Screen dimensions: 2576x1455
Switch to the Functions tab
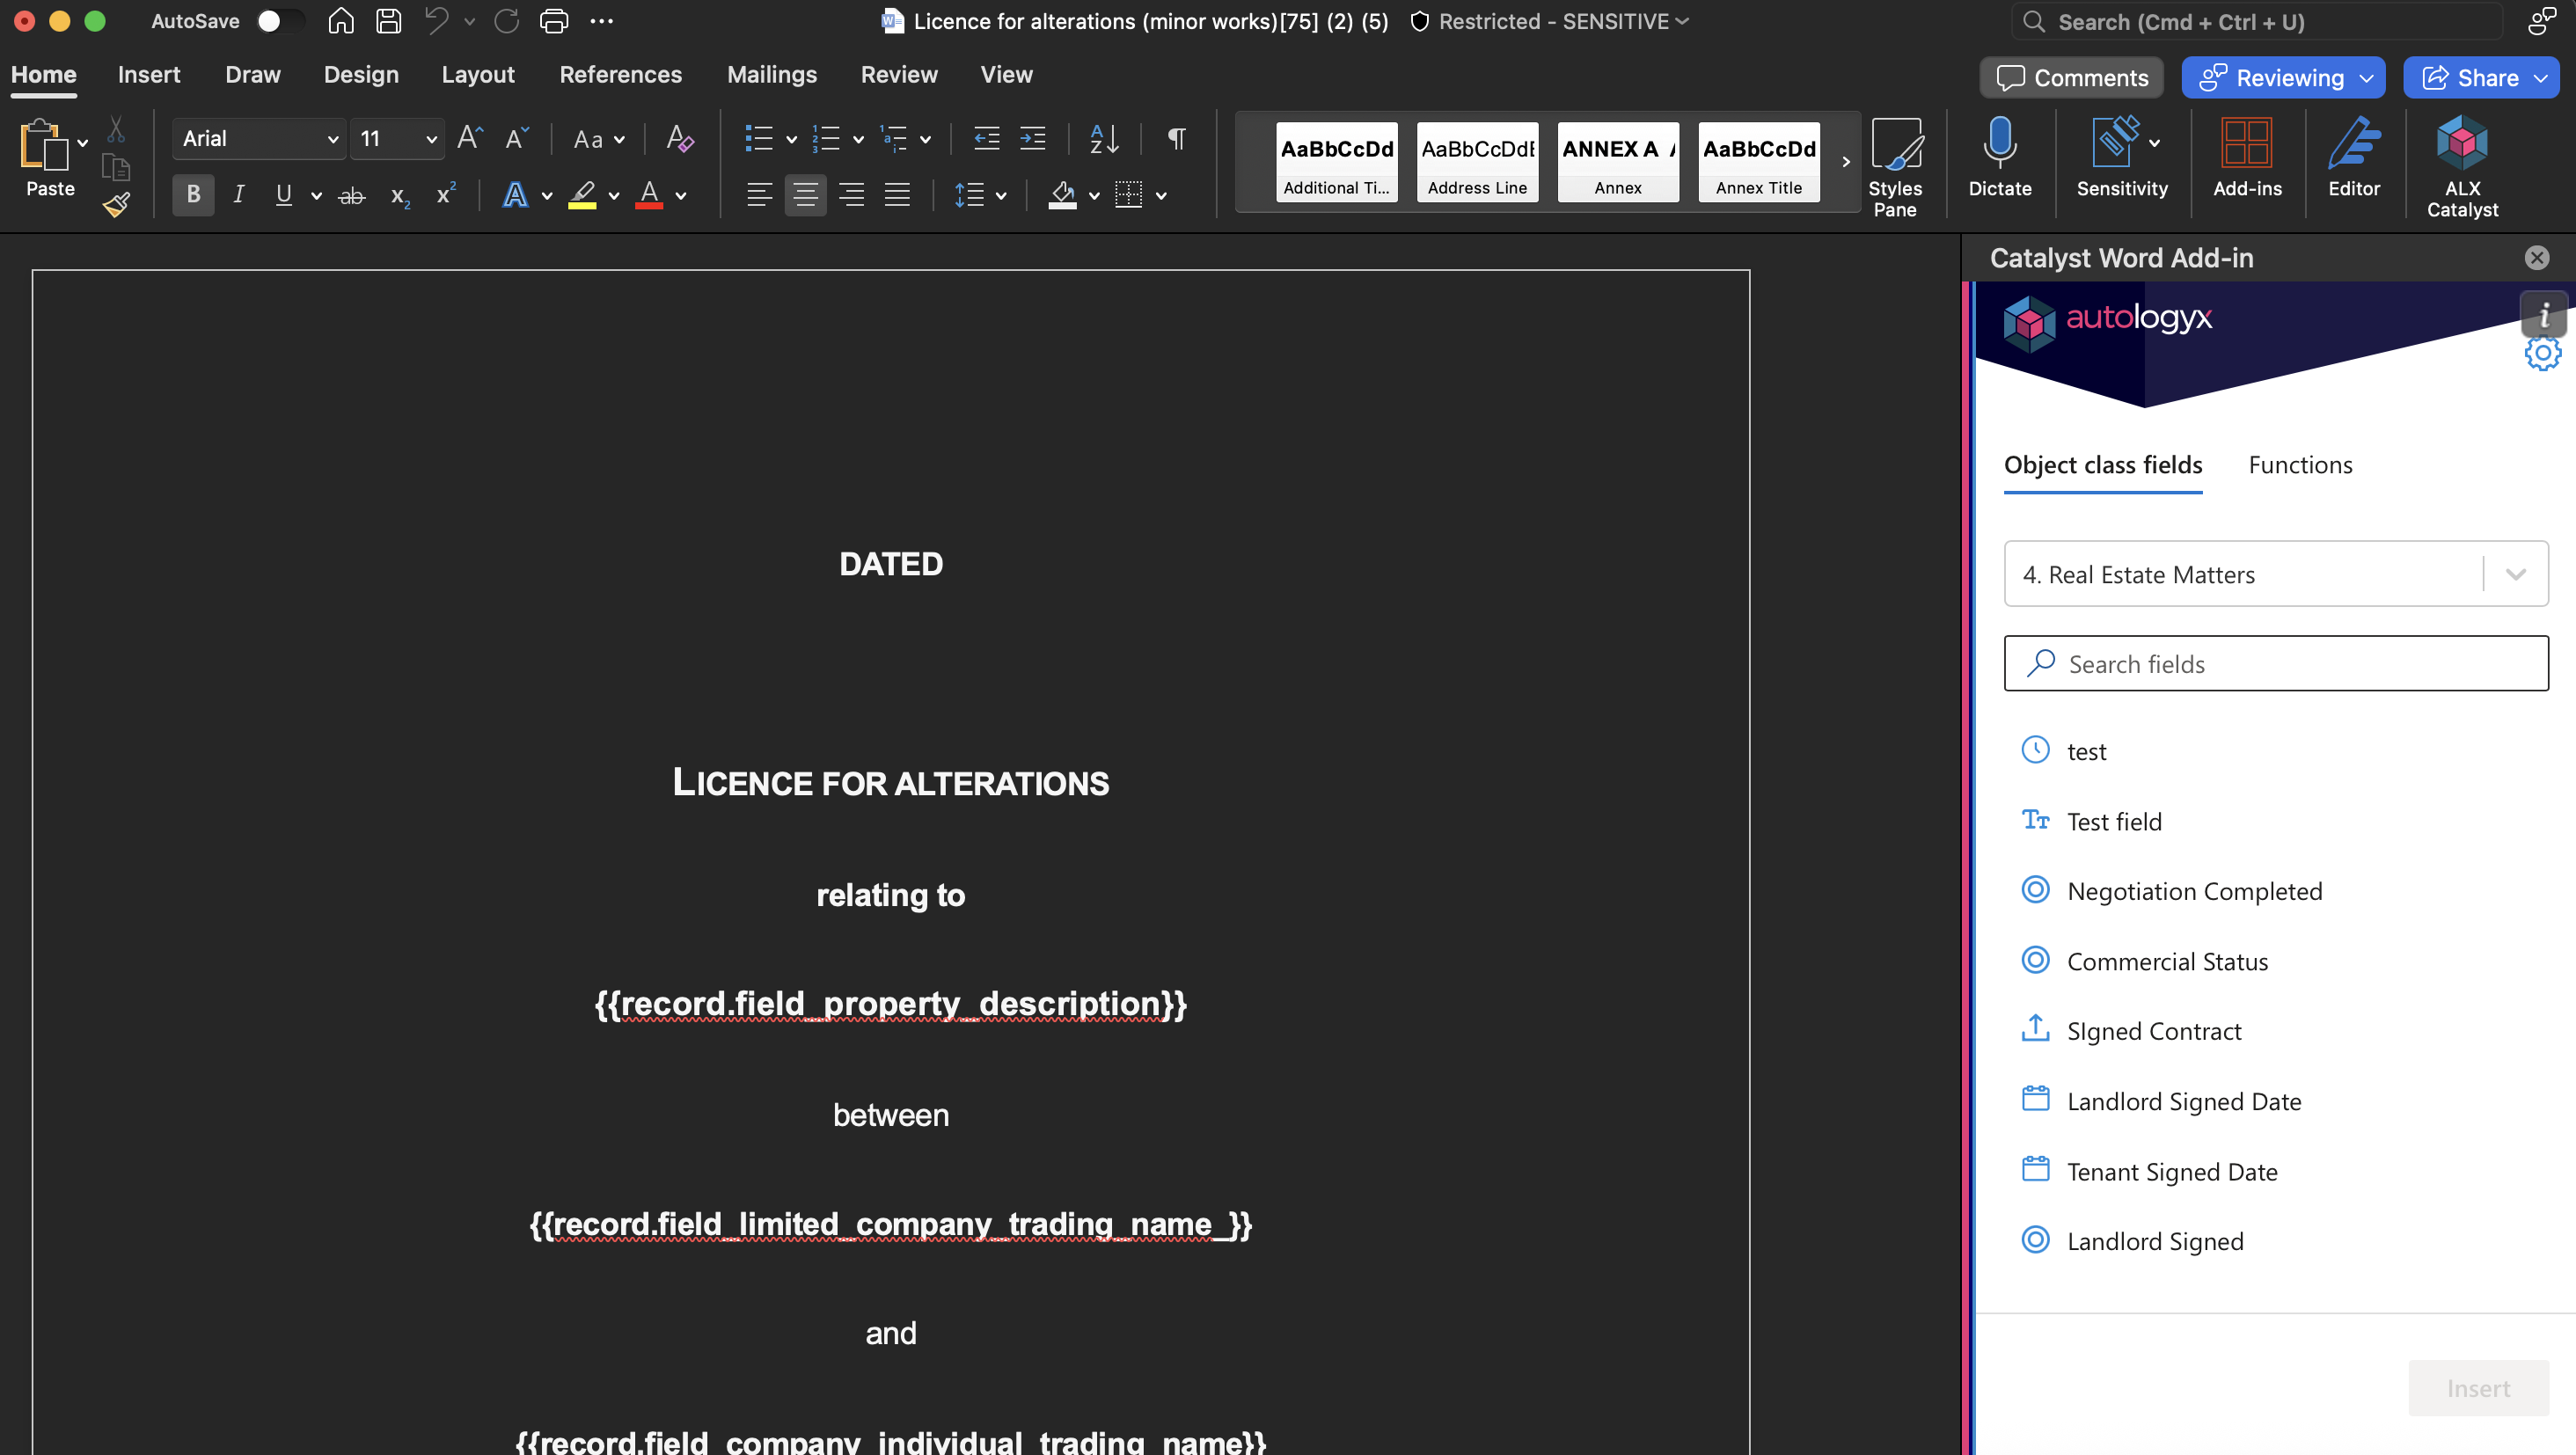tap(2300, 465)
